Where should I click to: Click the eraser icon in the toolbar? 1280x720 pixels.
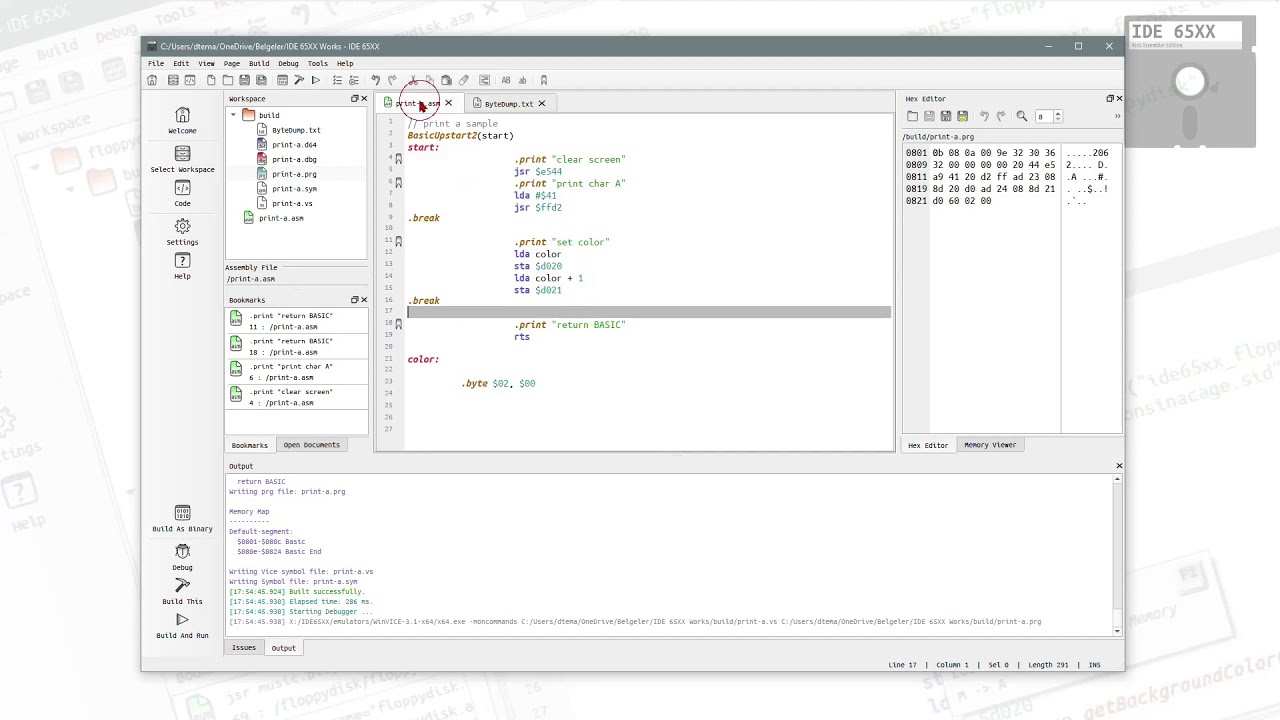(x=463, y=80)
